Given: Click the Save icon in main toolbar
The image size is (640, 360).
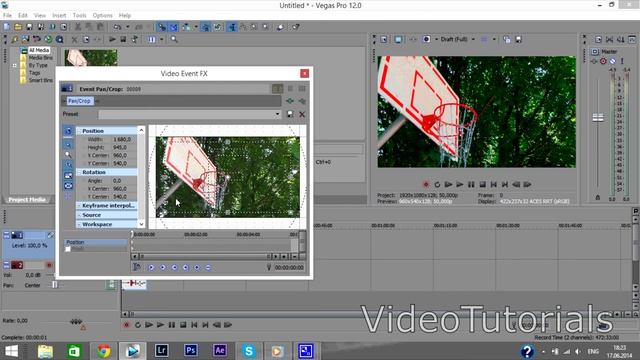Looking at the screenshot, I should pos(29,27).
